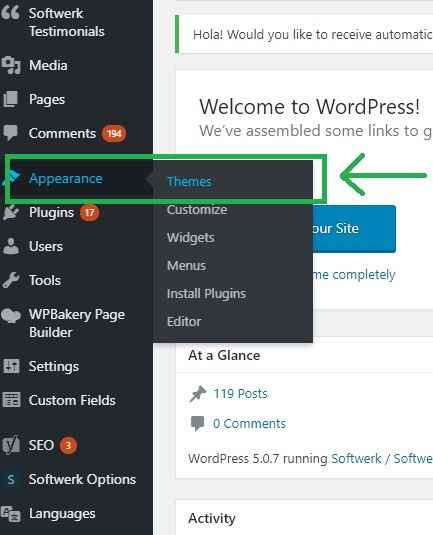Click the Yoast SEO icon
433x535 pixels.
click(x=11, y=445)
